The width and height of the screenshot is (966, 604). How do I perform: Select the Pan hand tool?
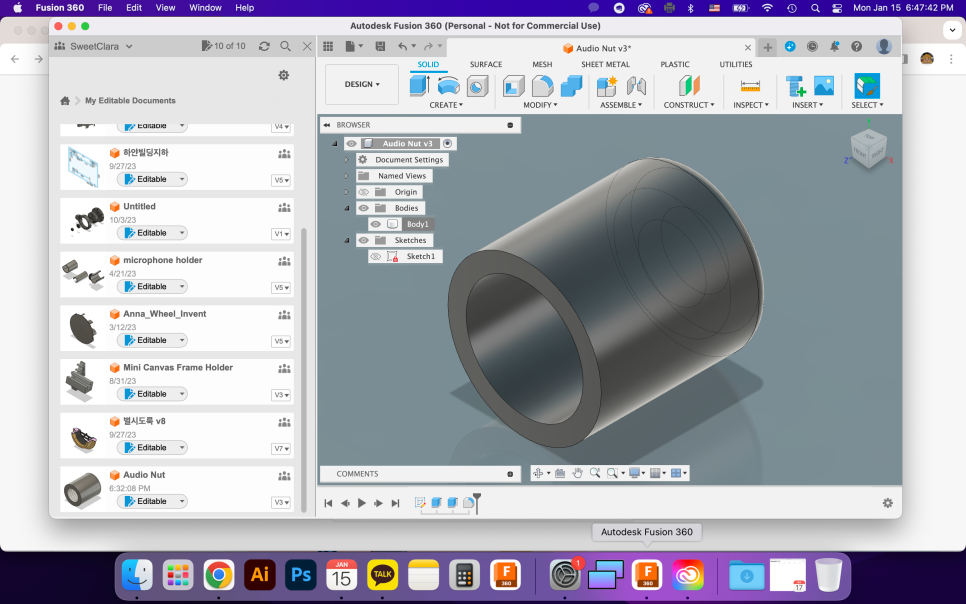[x=577, y=473]
